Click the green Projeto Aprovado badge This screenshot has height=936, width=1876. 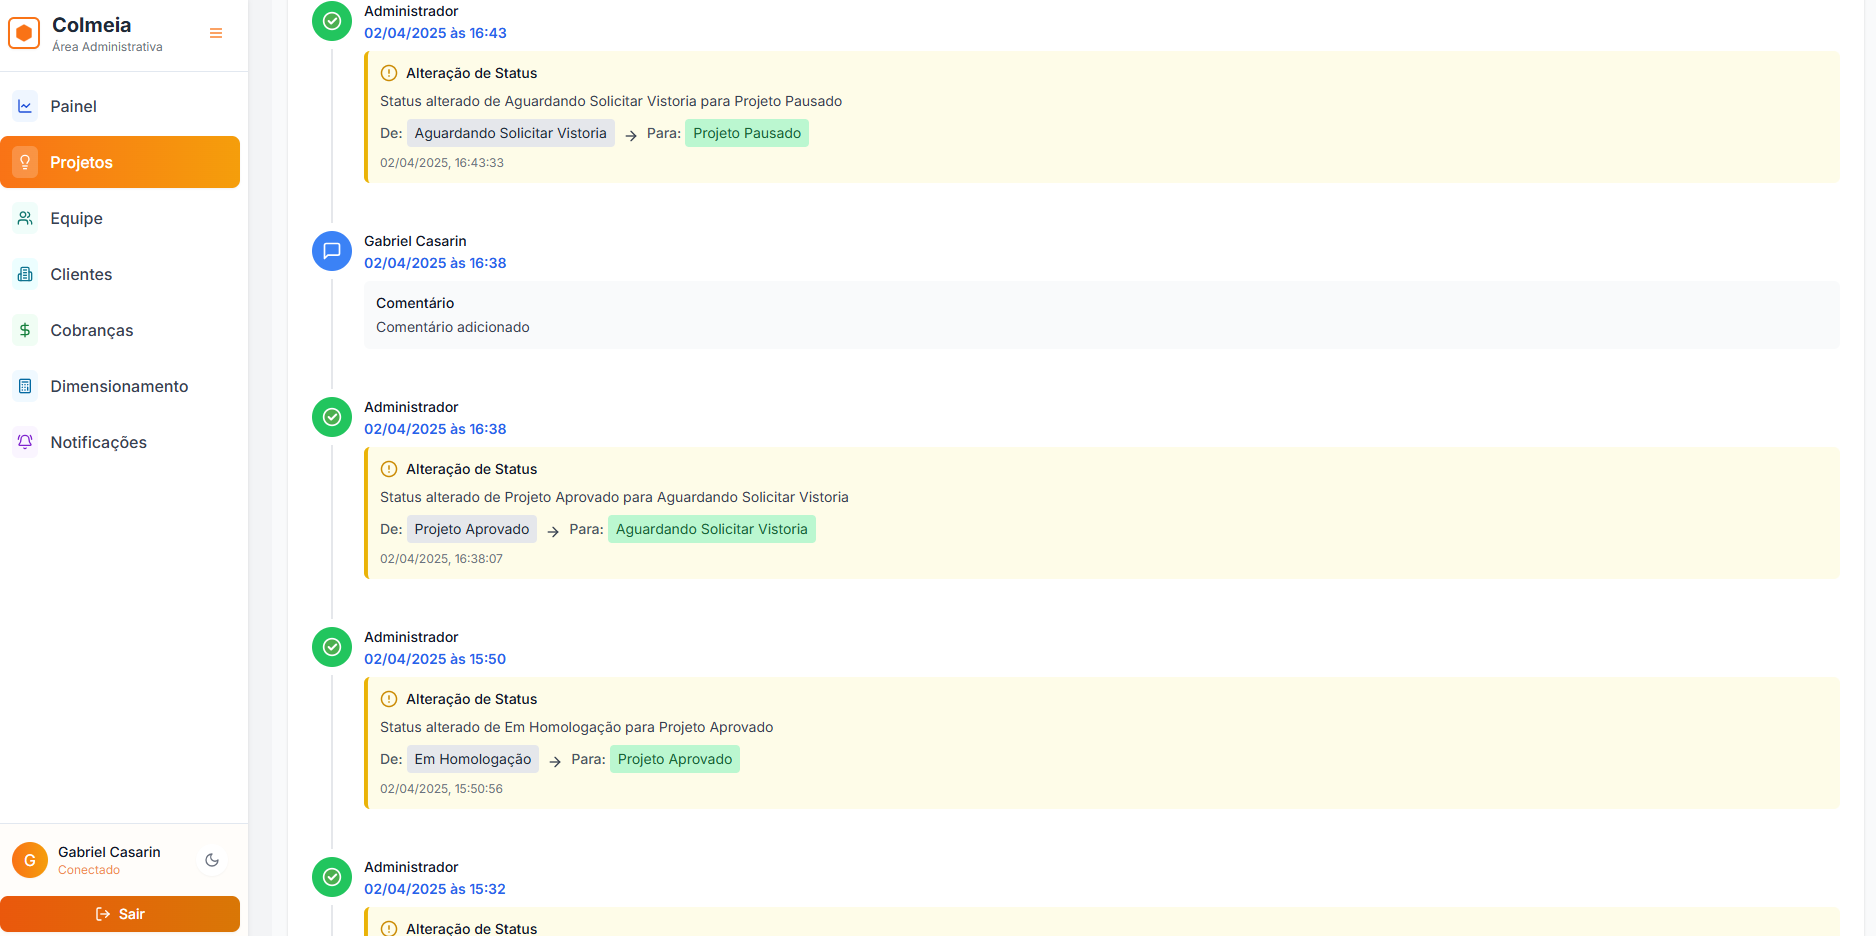675,759
